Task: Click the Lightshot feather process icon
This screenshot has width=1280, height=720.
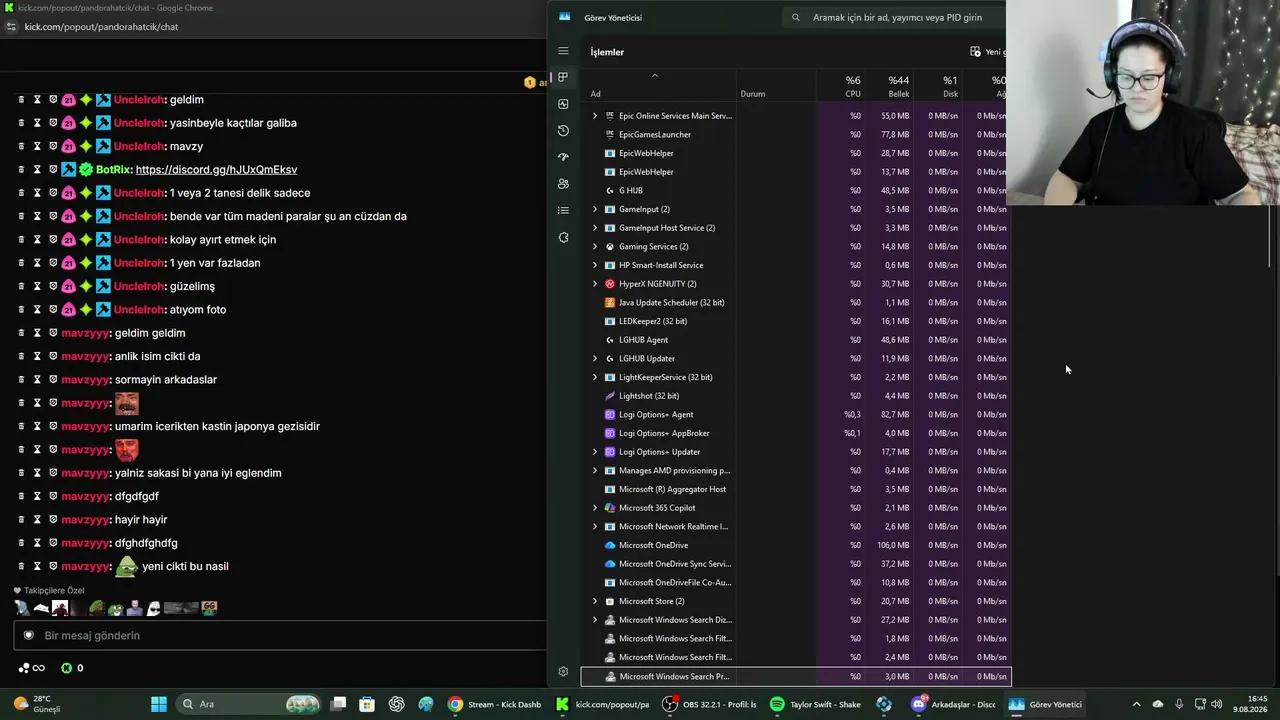Action: 610,396
